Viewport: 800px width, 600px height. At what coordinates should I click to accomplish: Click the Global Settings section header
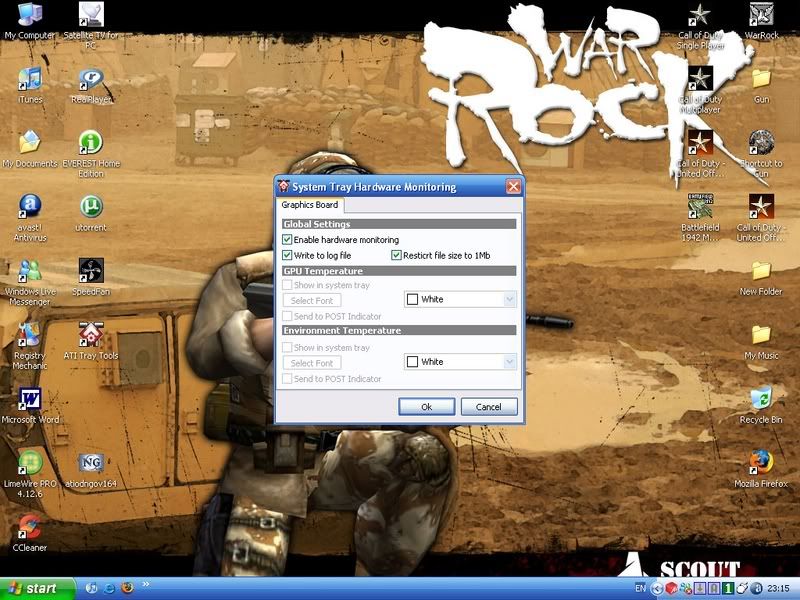click(399, 224)
